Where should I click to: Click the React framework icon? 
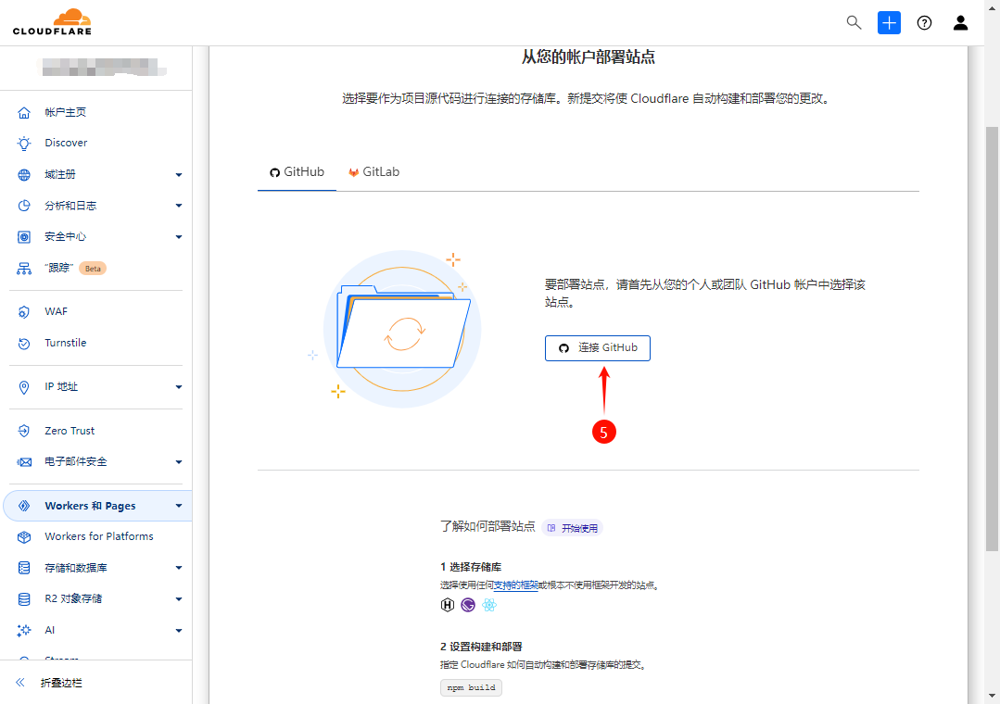coord(489,604)
